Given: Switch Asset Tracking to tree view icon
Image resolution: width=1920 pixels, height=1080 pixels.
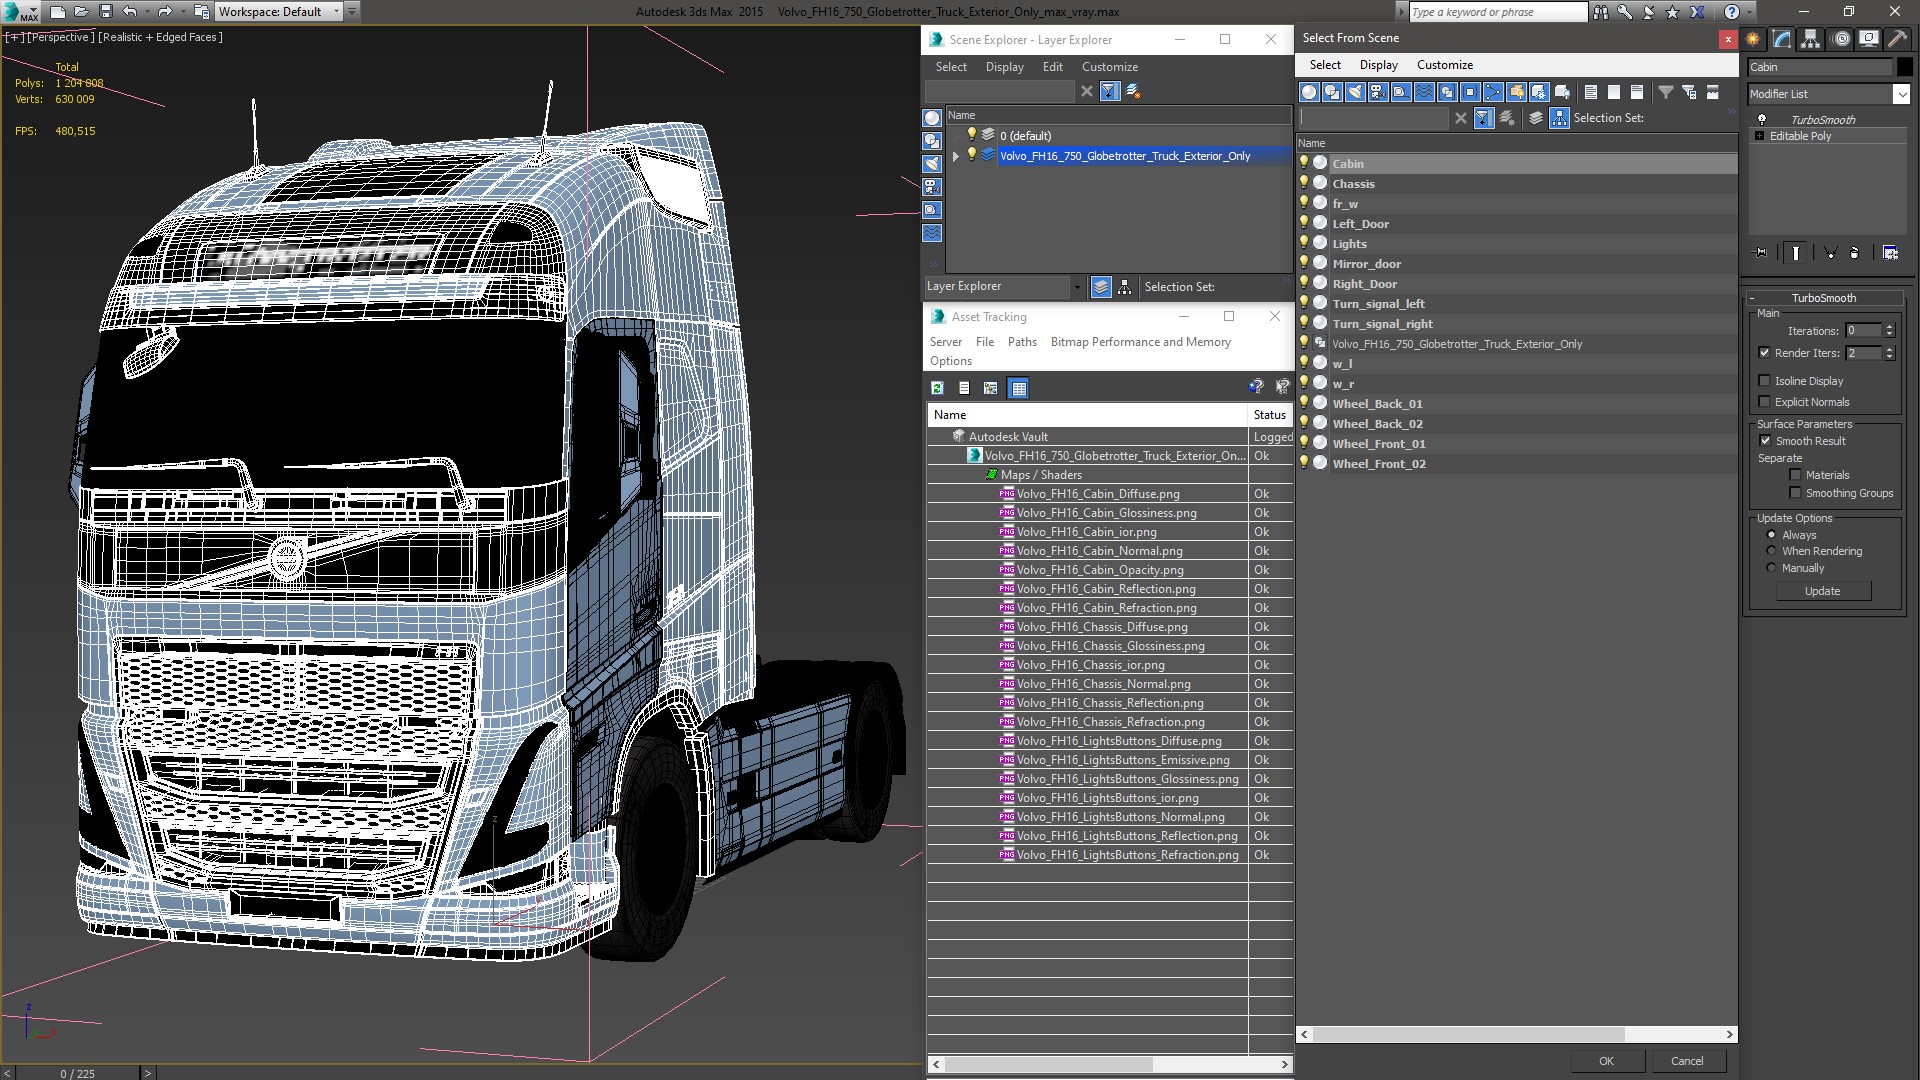Looking at the screenshot, I should 991,388.
